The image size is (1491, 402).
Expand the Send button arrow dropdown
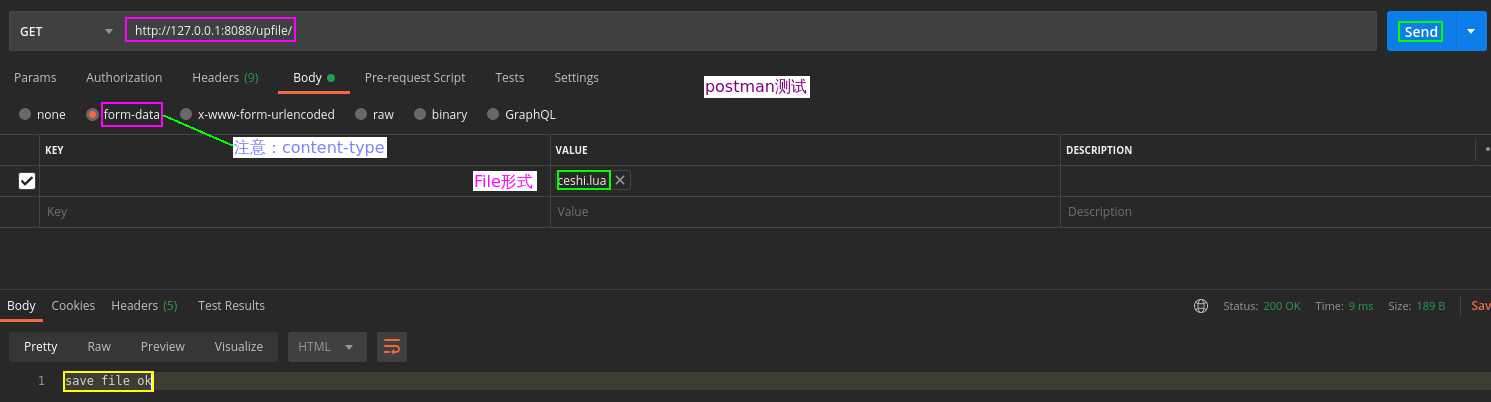pos(1470,31)
